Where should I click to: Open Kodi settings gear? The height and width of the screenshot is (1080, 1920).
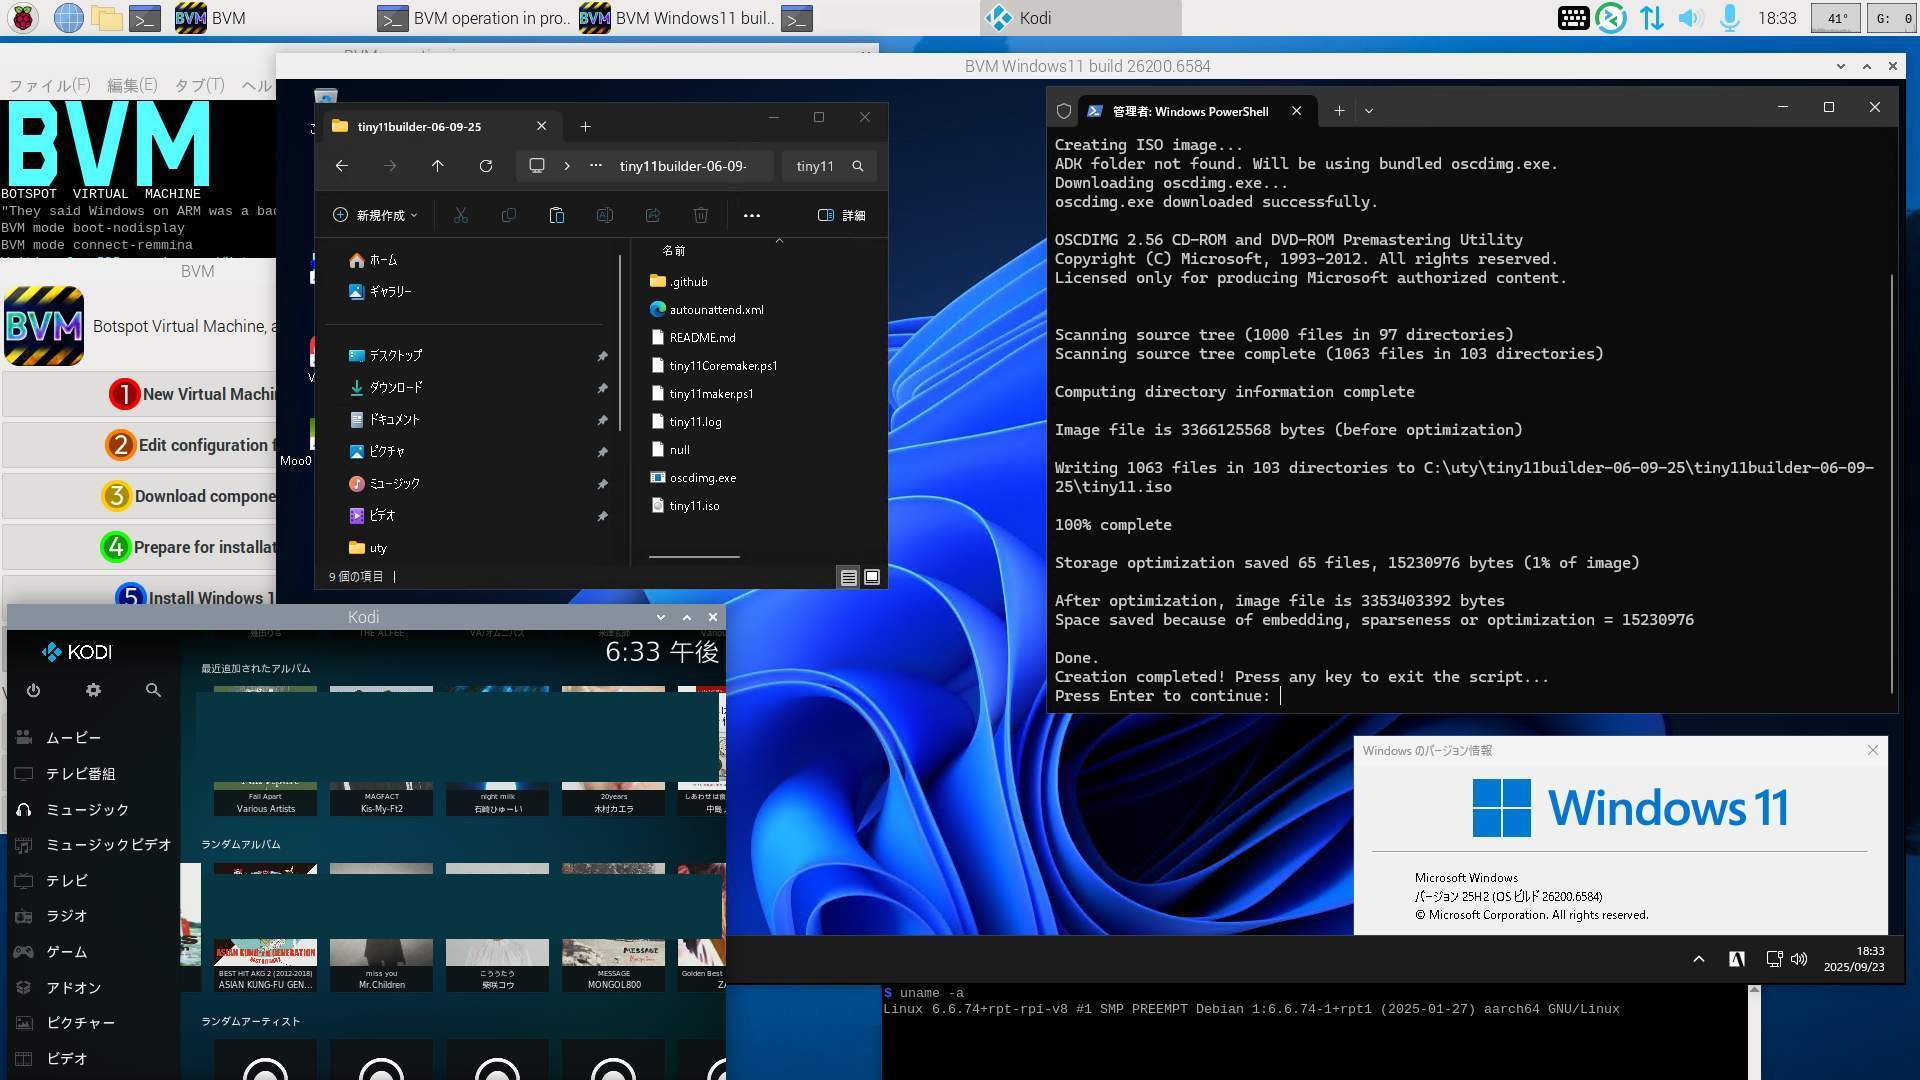tap(93, 690)
